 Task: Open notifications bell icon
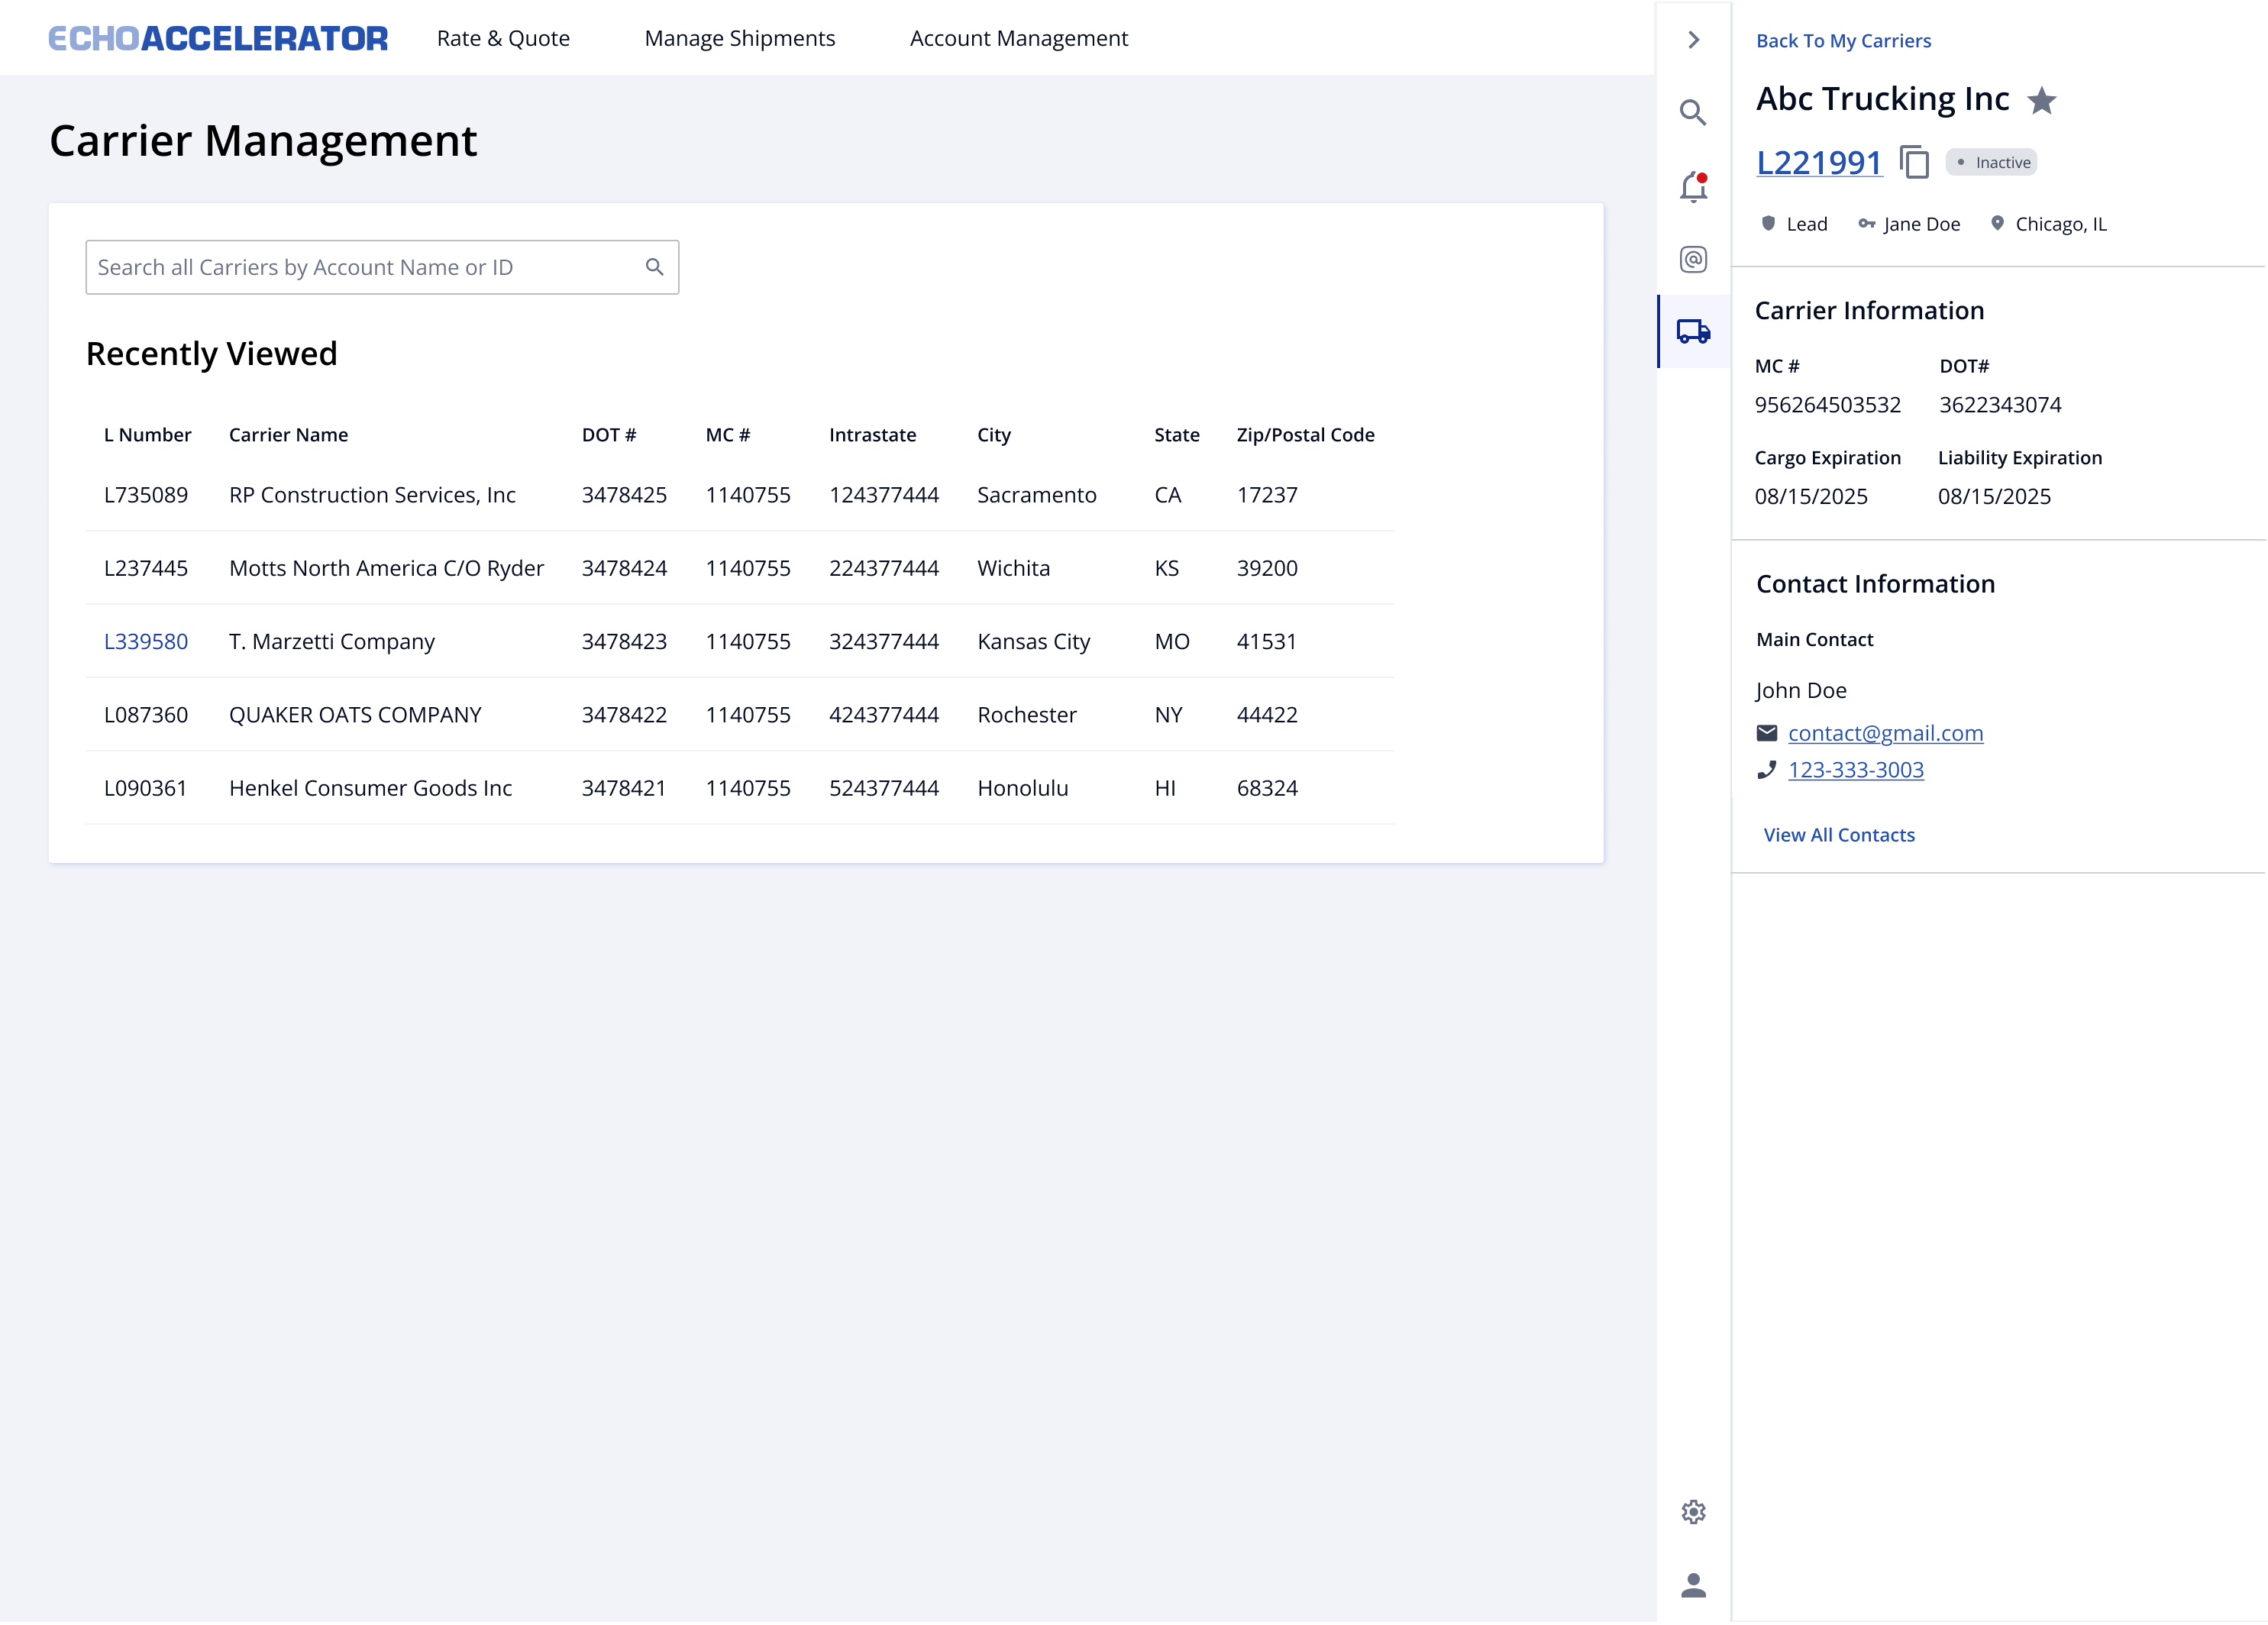(x=1693, y=187)
